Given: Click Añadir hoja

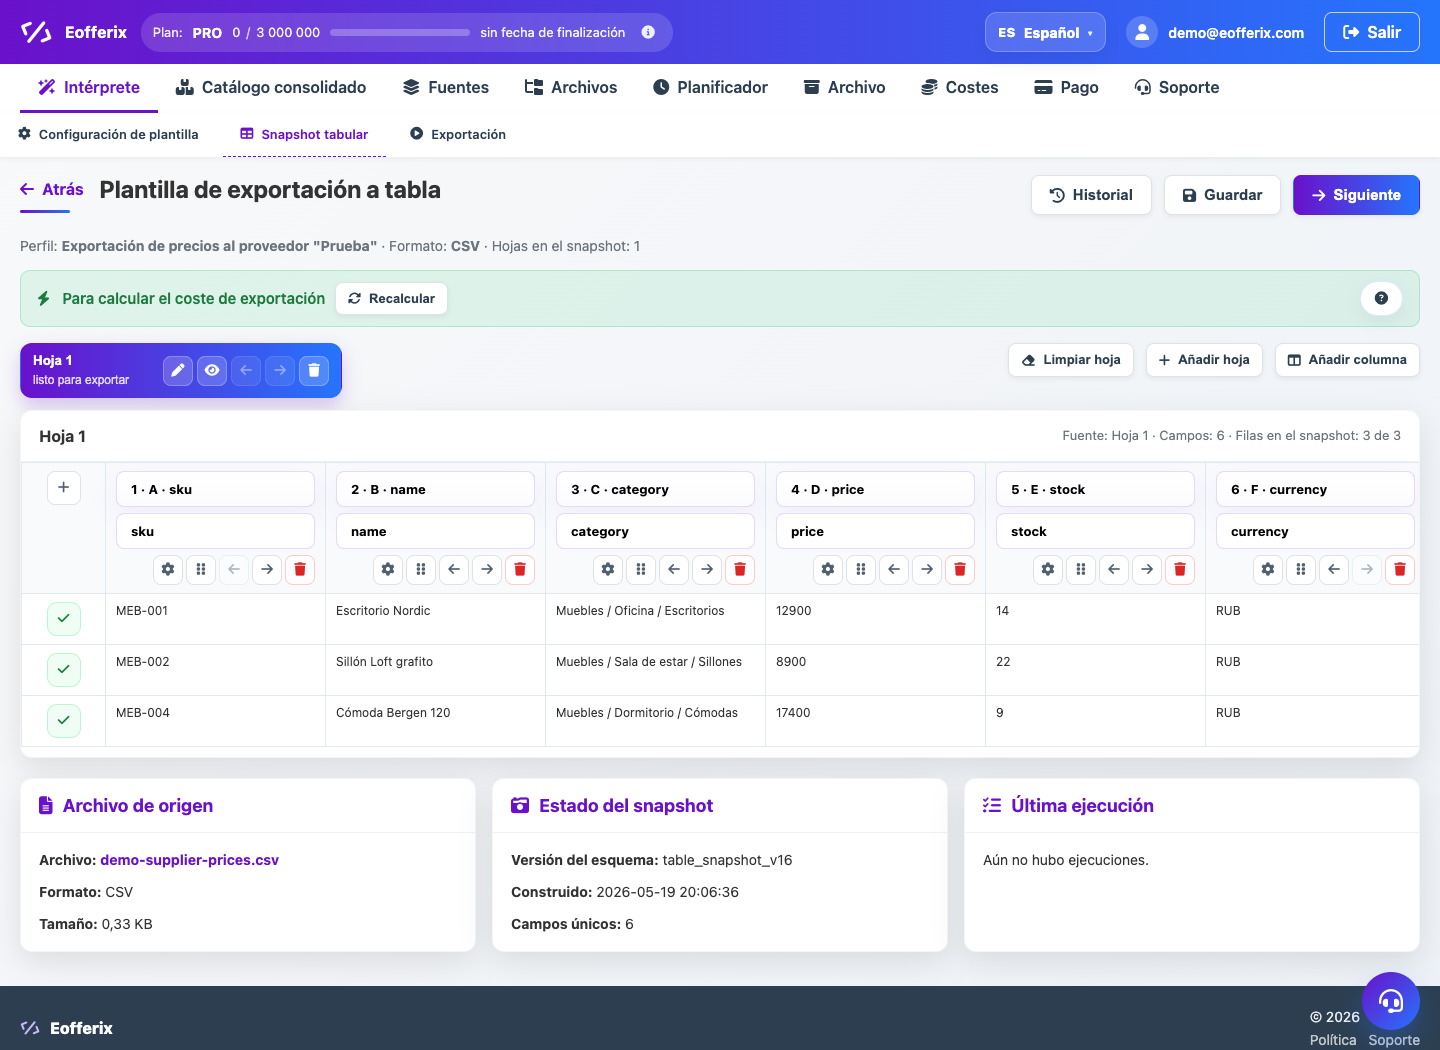Looking at the screenshot, I should (1204, 360).
